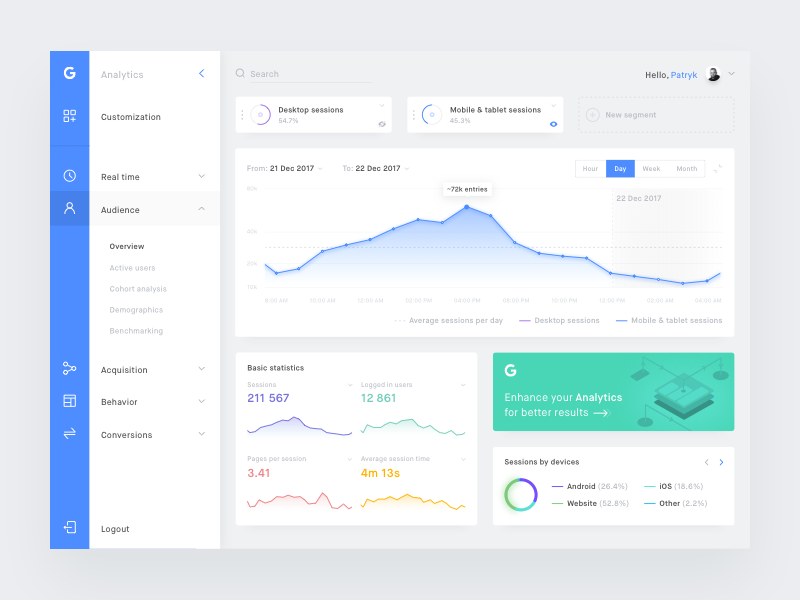This screenshot has height=600, width=800.
Task: Open Real time via the clock icon
Action: [69, 176]
